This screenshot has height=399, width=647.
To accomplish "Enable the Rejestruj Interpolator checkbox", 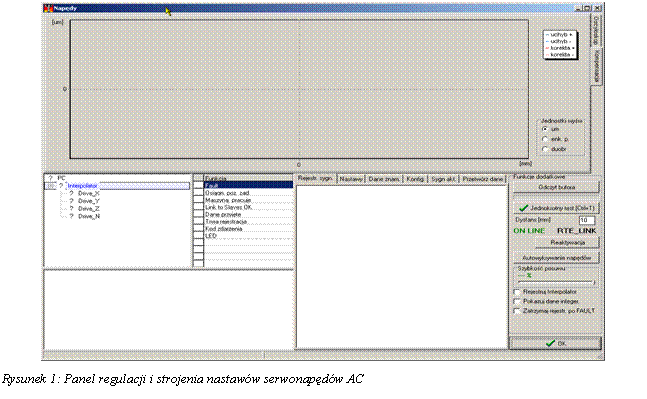I will pos(517,292).
